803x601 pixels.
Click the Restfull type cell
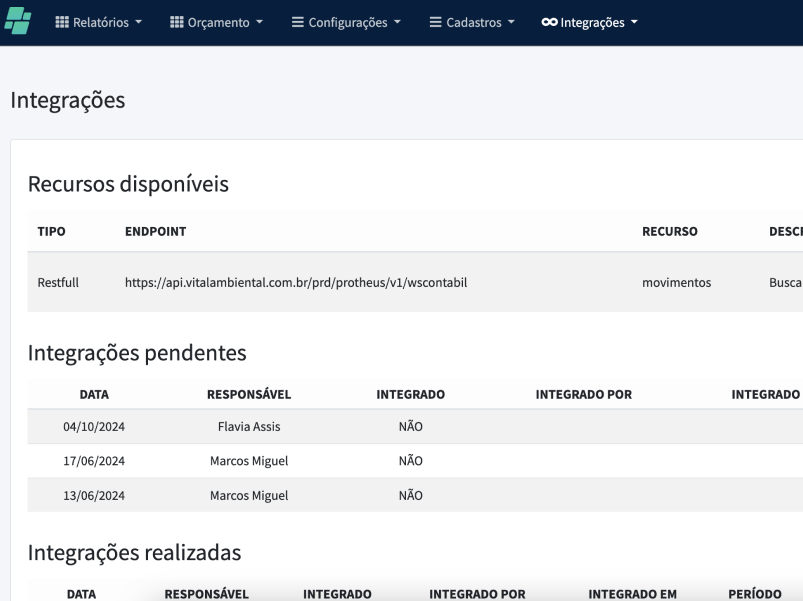[57, 283]
